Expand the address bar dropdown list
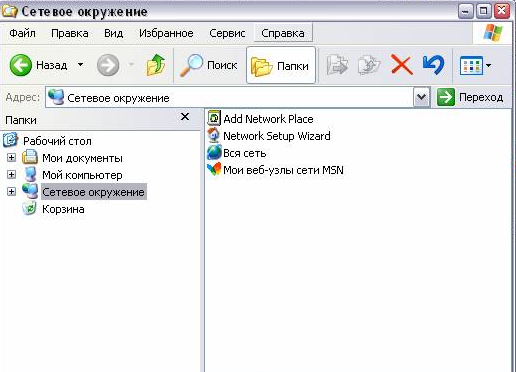516x372 pixels. (421, 97)
